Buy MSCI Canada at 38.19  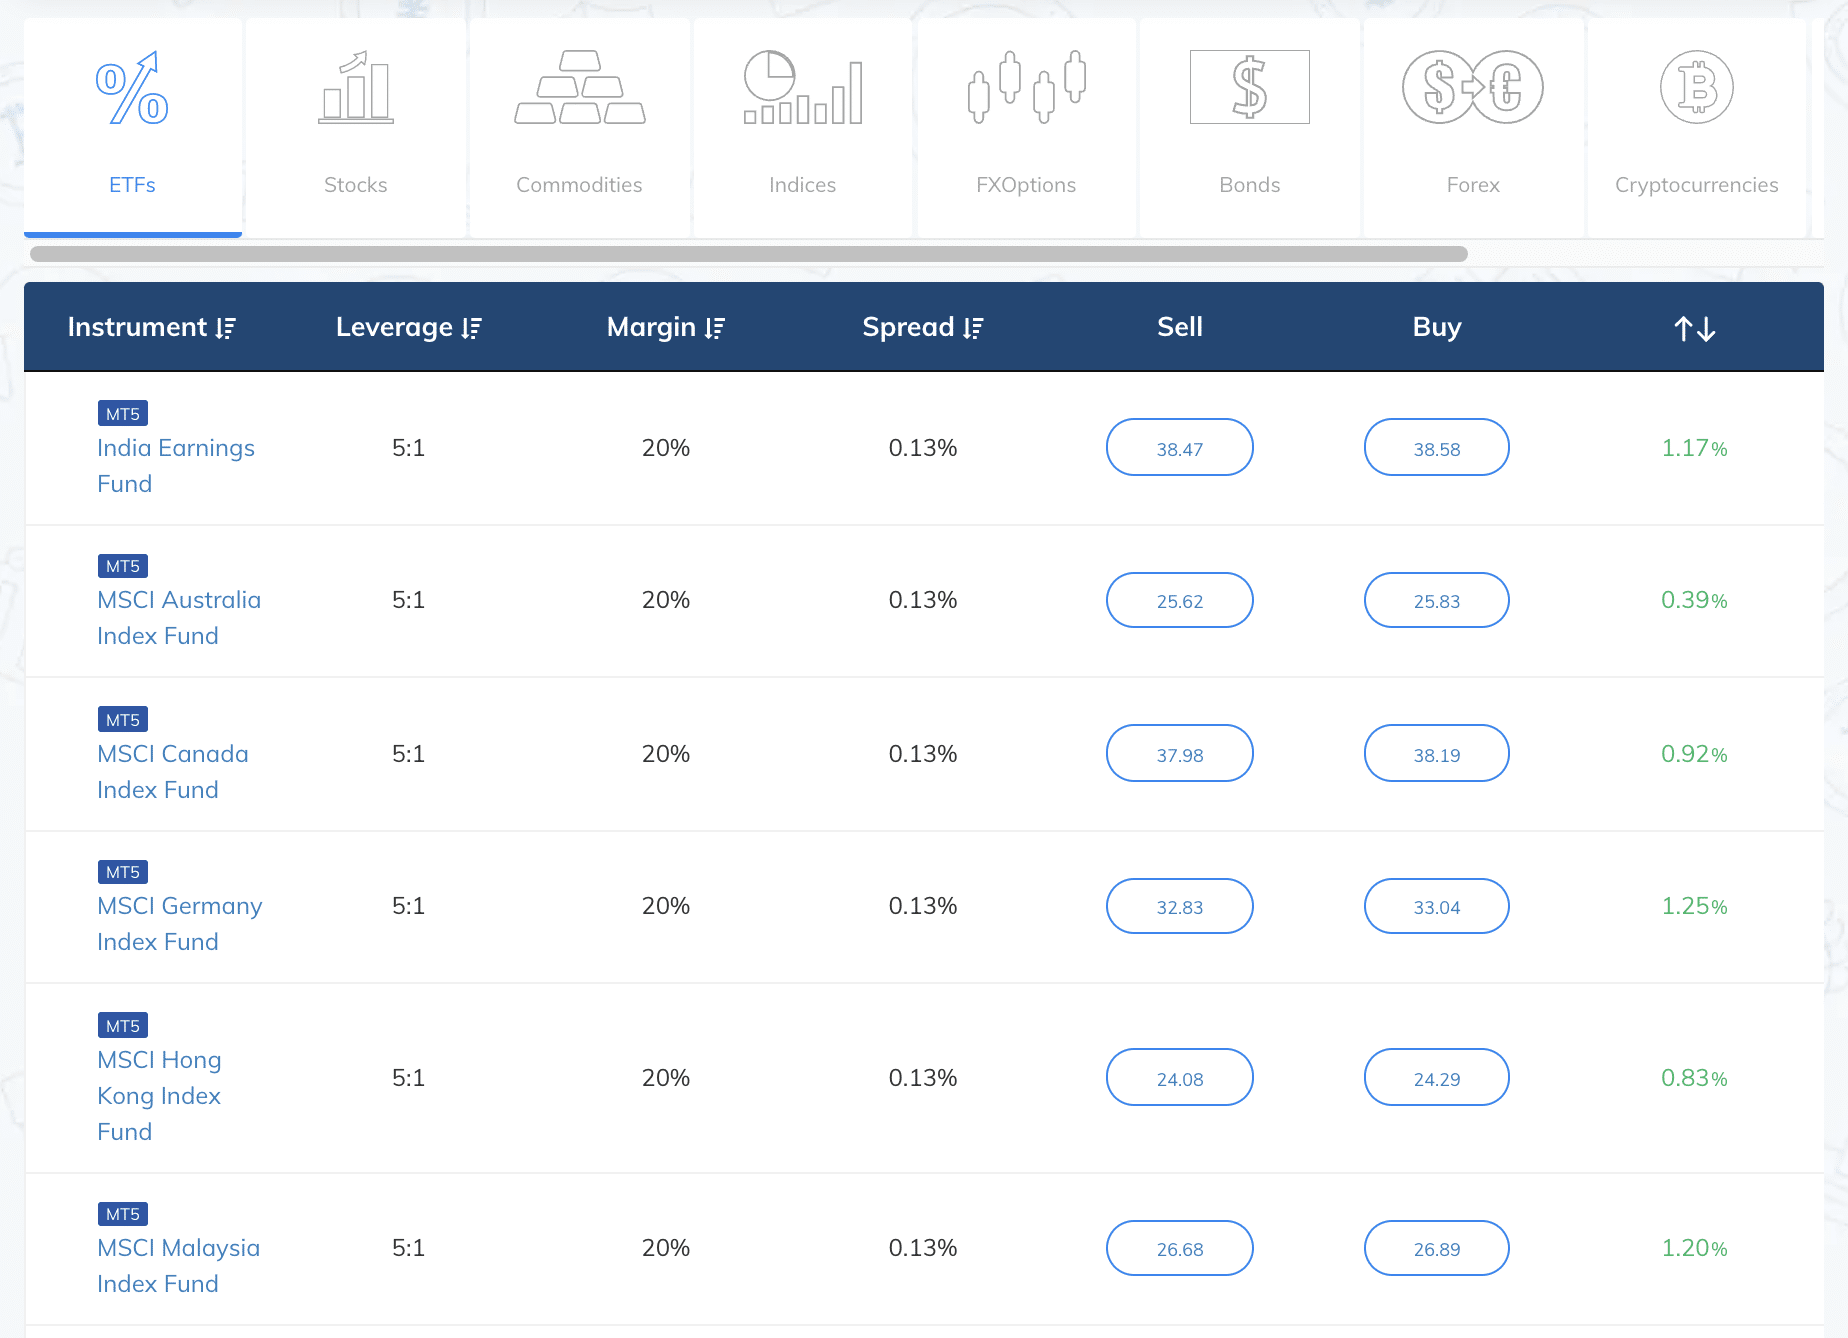click(1437, 754)
